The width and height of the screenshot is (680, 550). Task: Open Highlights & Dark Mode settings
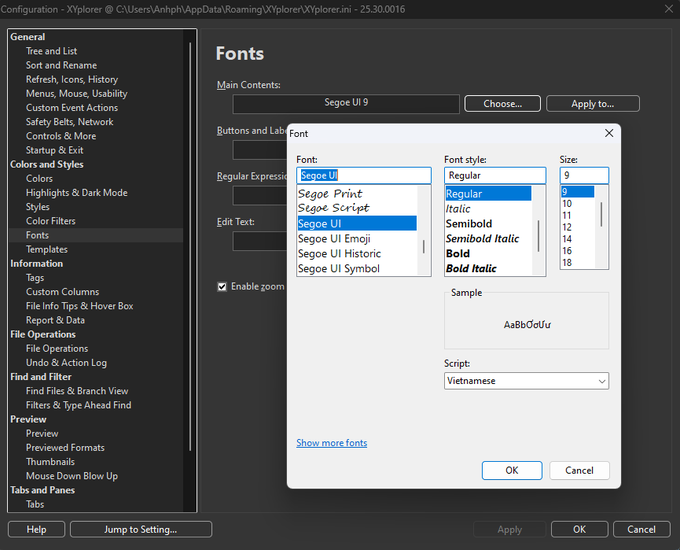76,193
